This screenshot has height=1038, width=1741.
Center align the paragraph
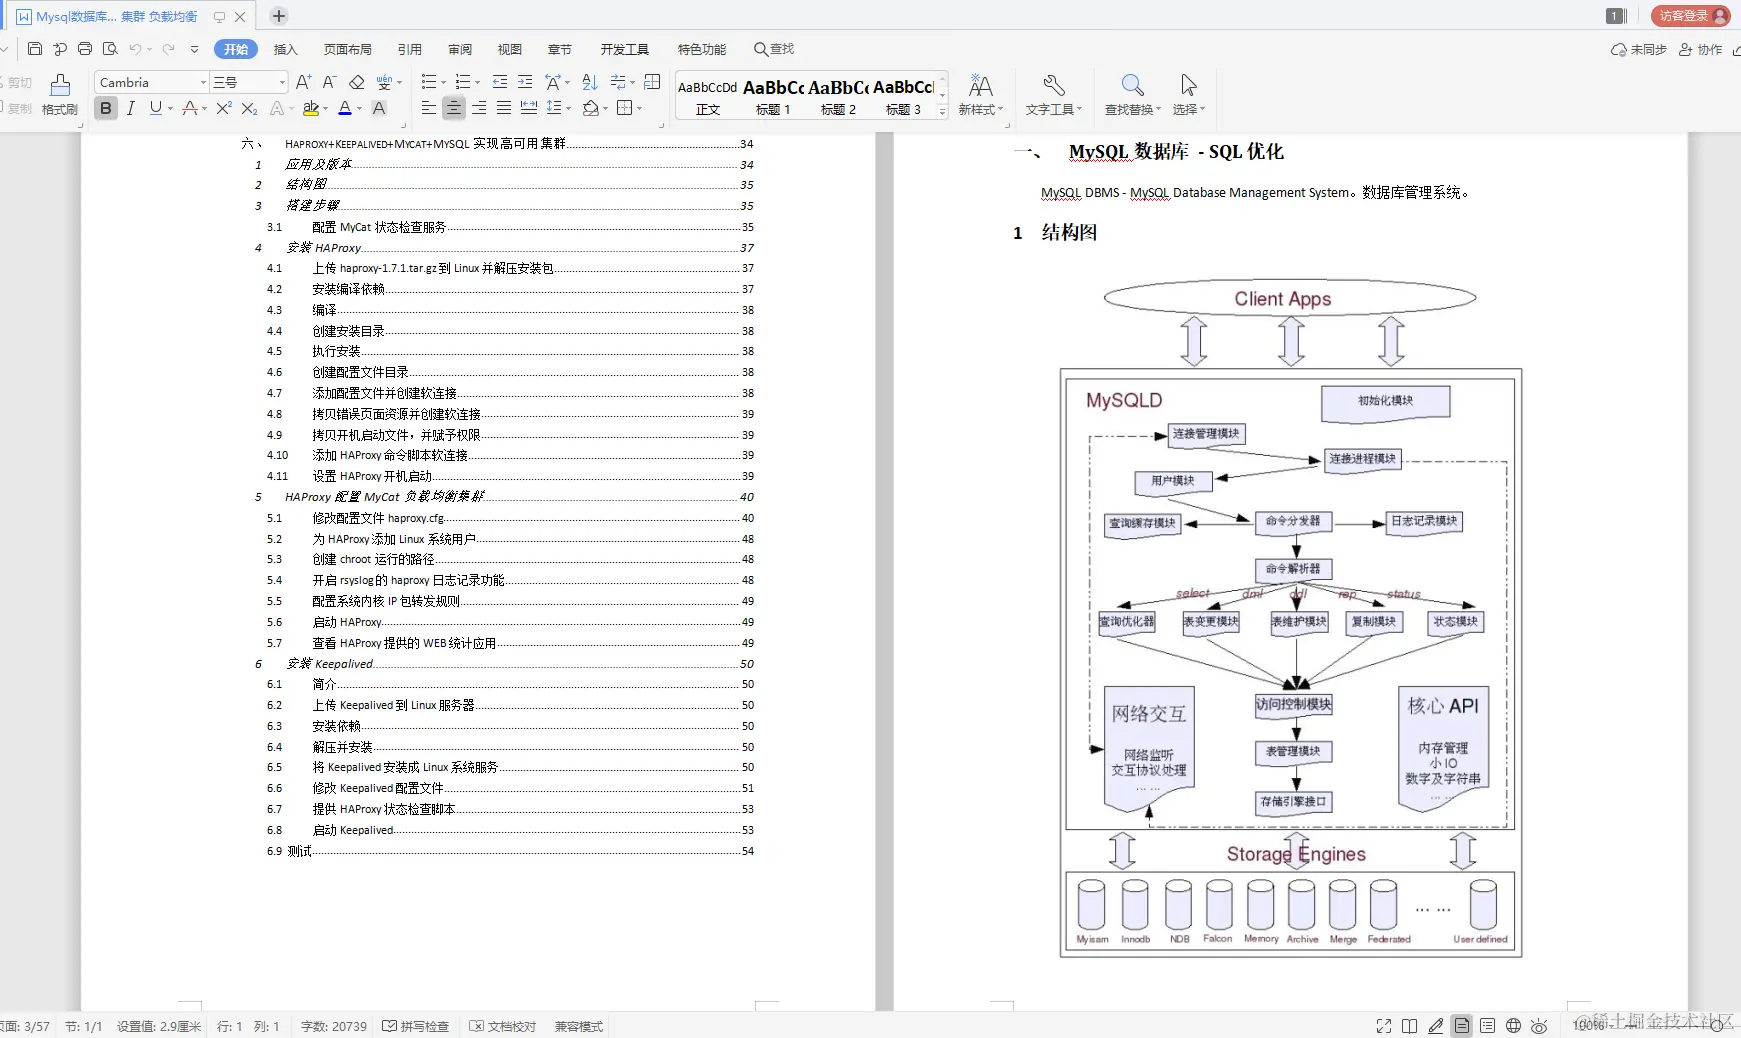point(454,108)
